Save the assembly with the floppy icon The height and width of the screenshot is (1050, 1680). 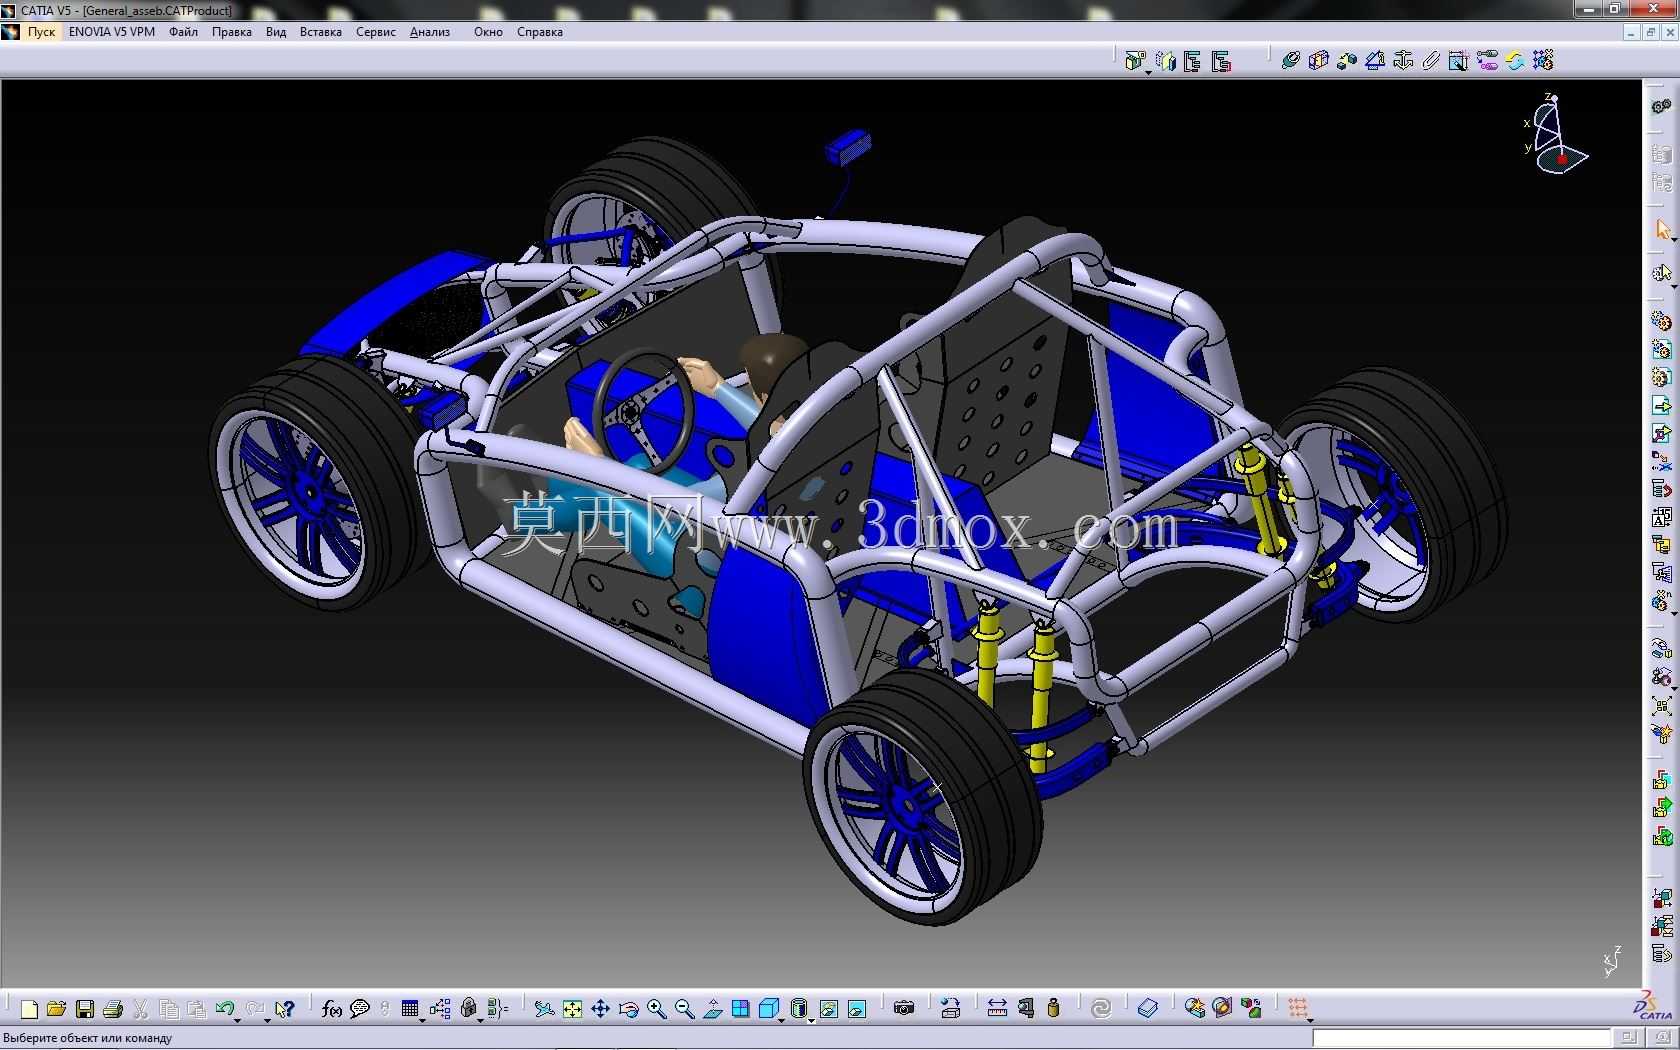[85, 1009]
